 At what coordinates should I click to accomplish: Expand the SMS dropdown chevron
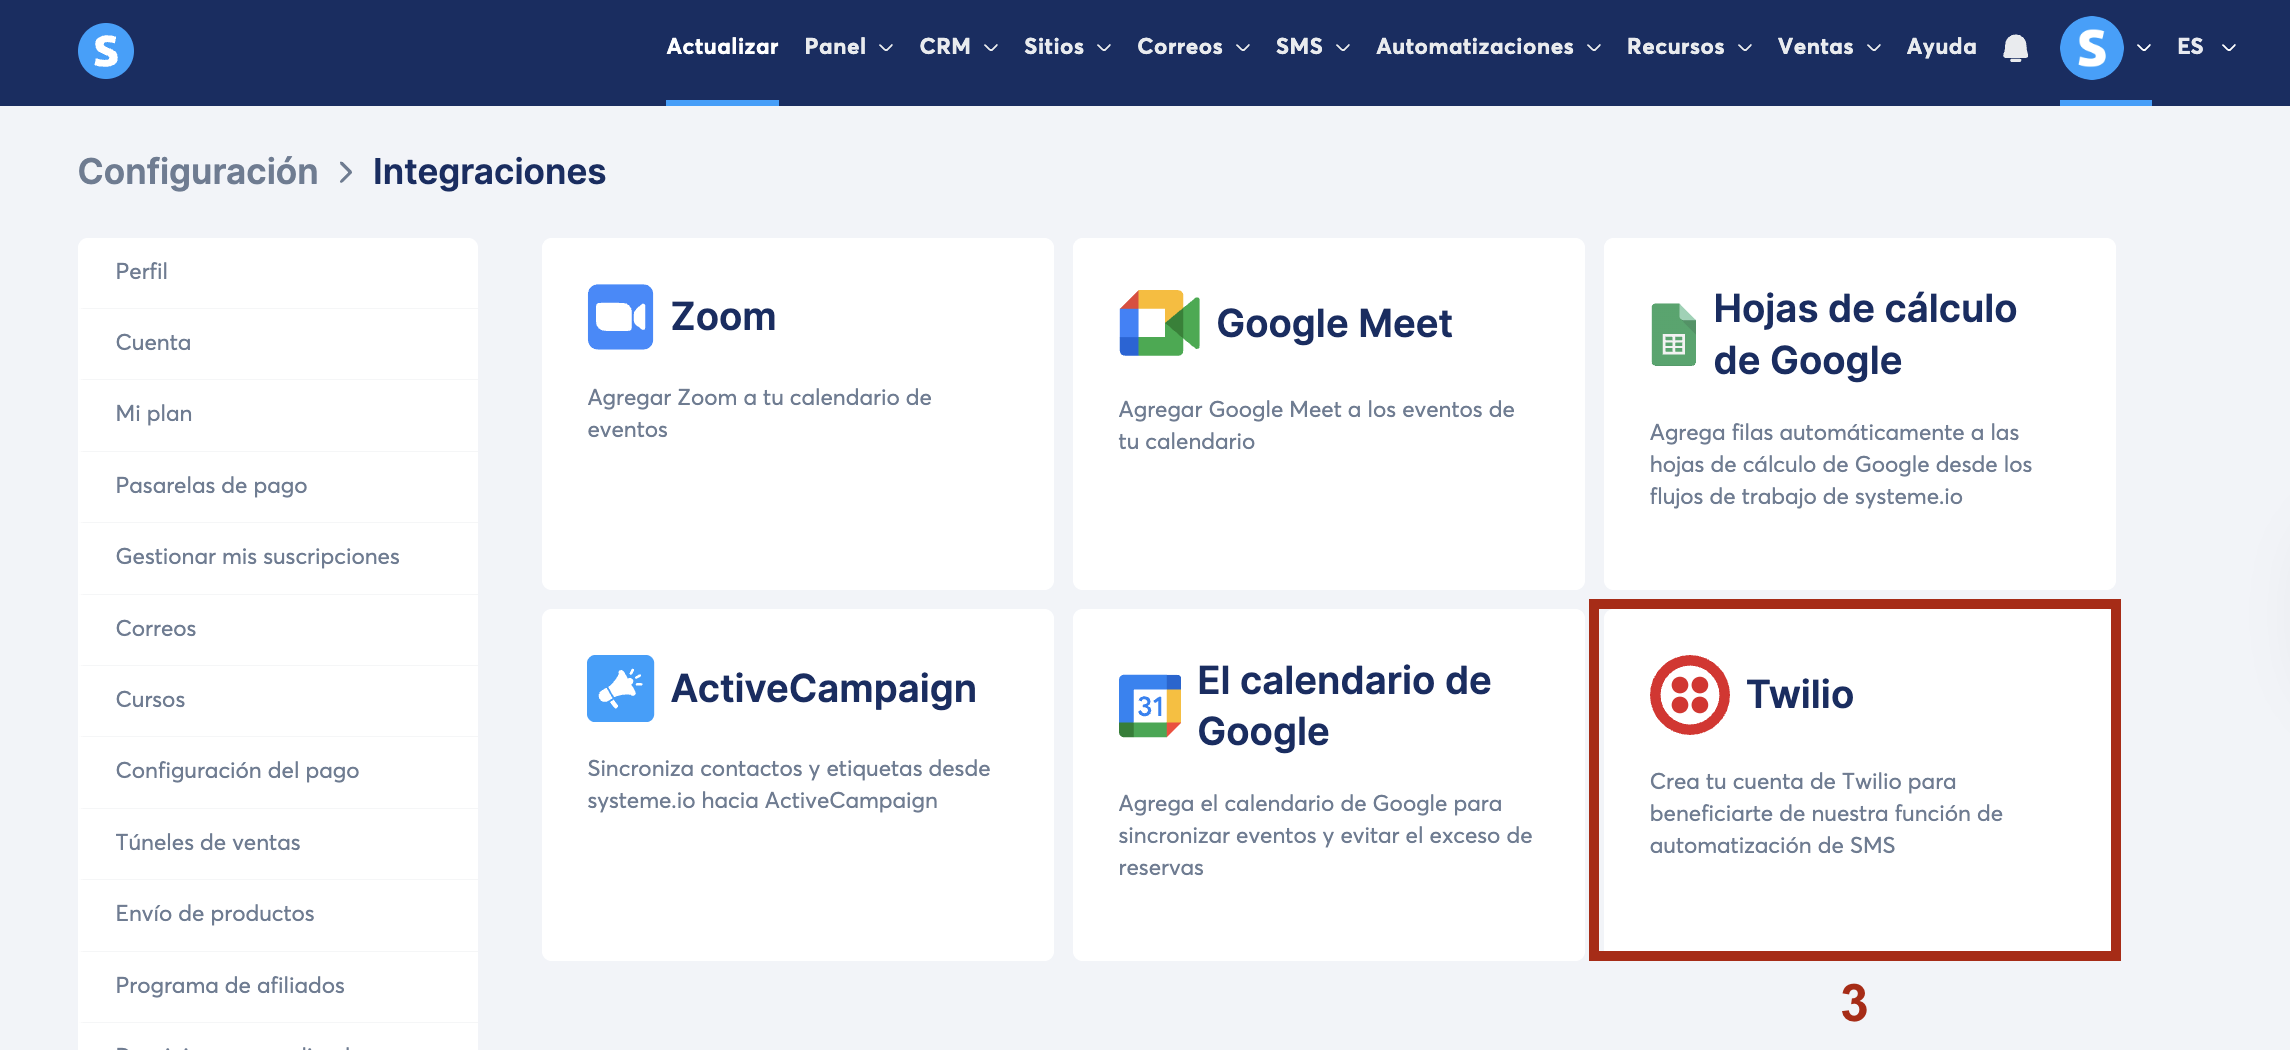click(x=1343, y=48)
